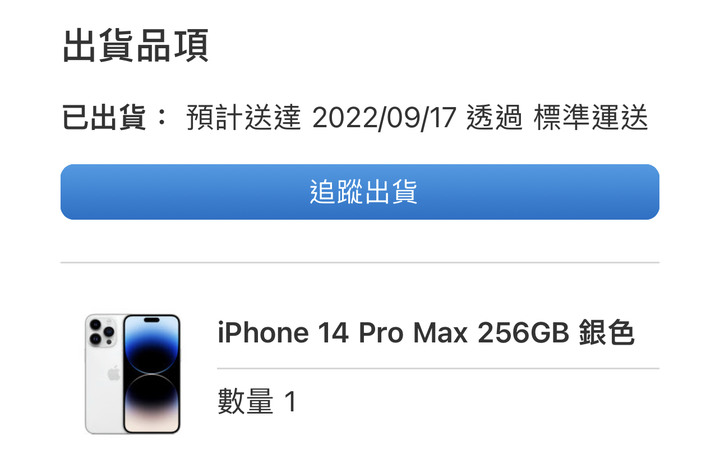
Task: Select the iPhone 14 Pro Max 256GB product title
Action: coord(393,333)
